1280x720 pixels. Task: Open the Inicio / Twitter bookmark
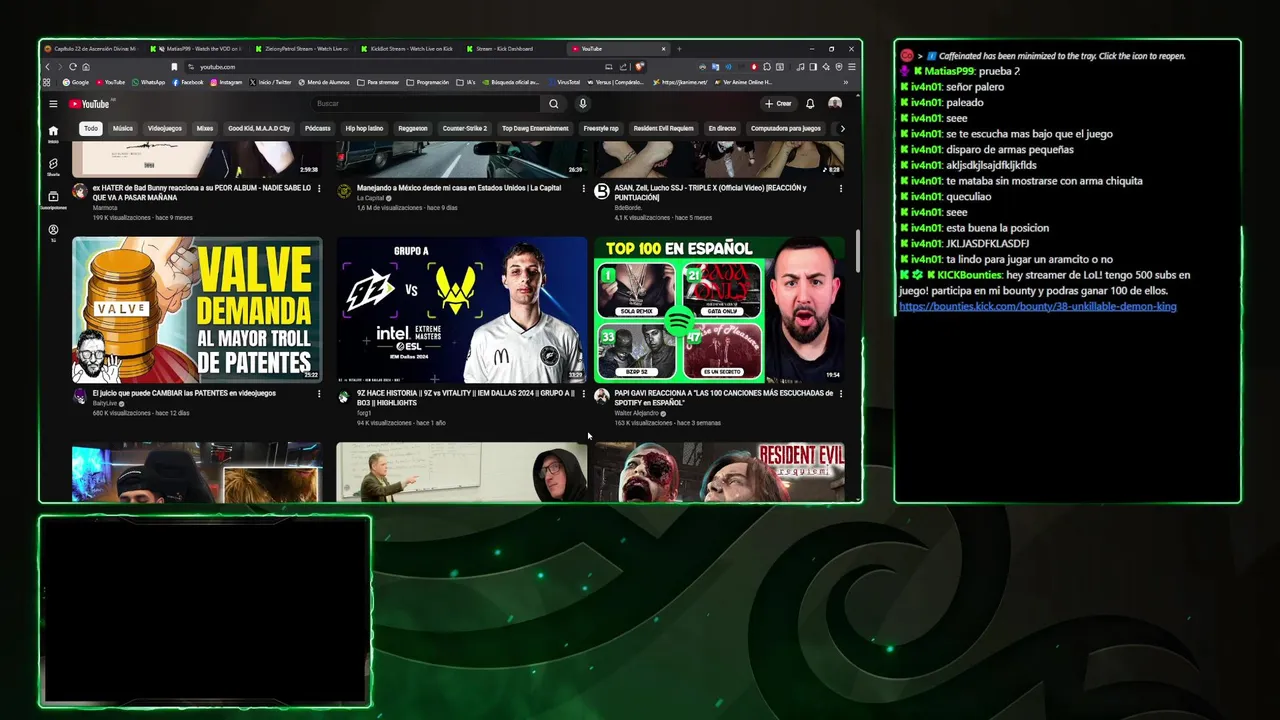tap(271, 82)
